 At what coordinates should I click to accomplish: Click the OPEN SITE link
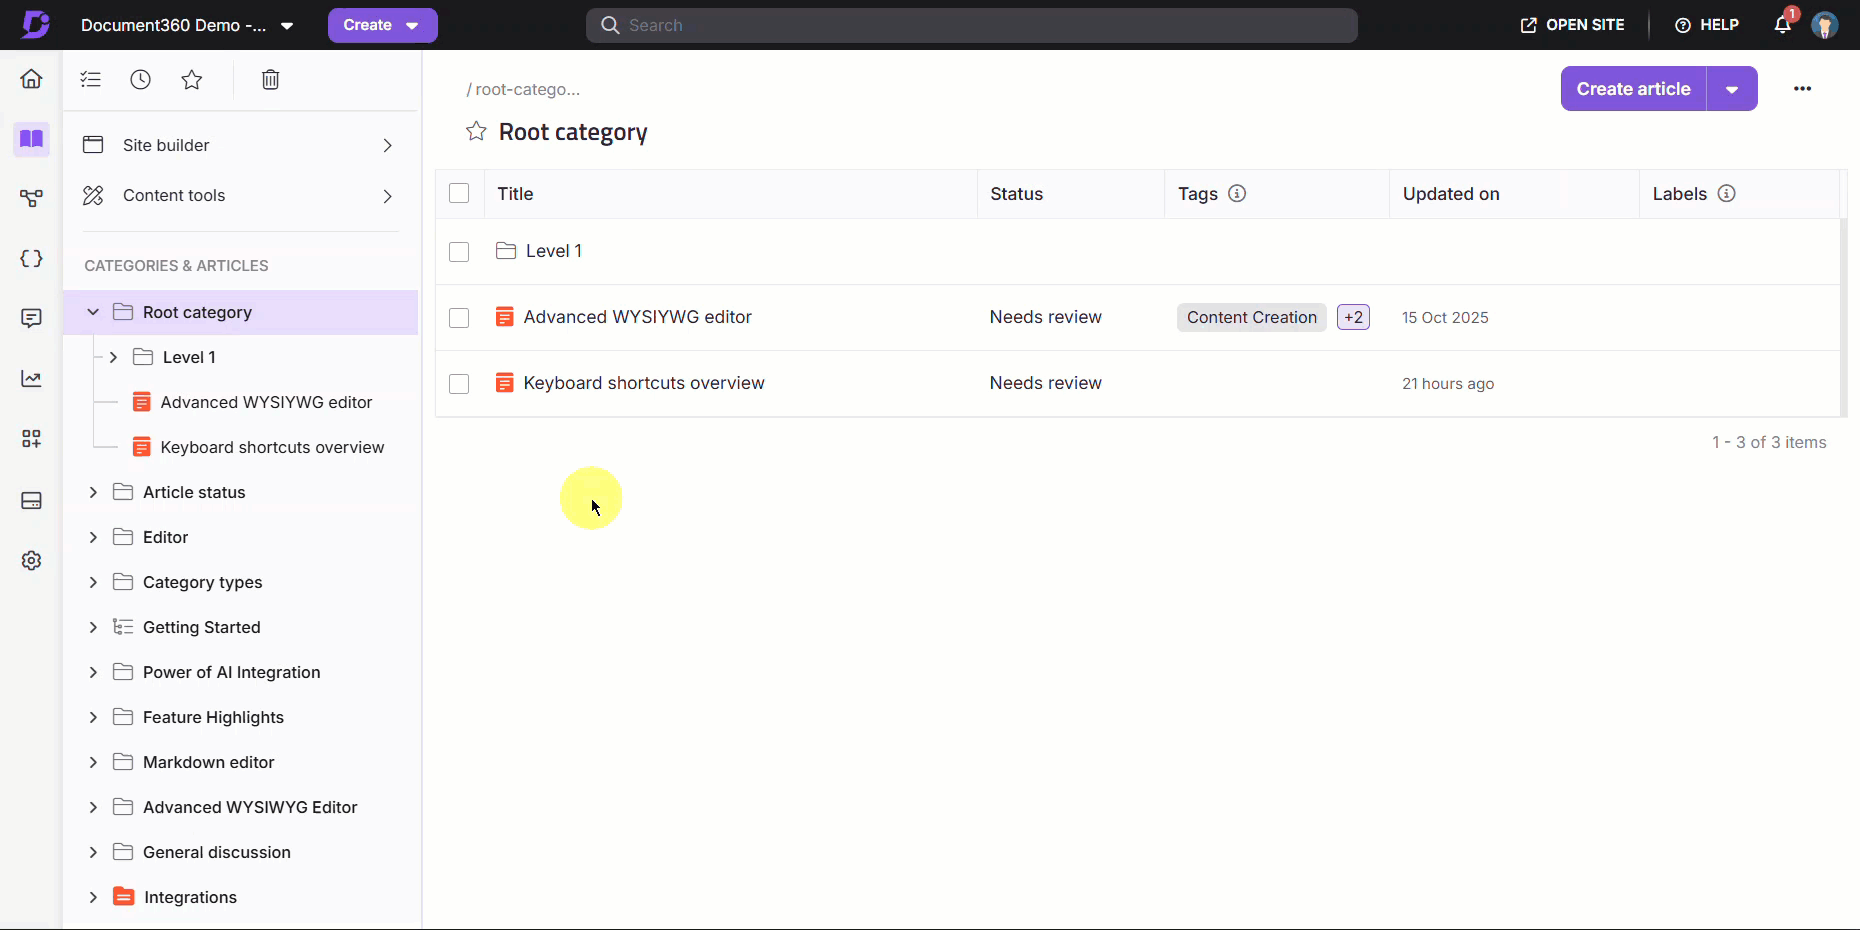click(1573, 25)
